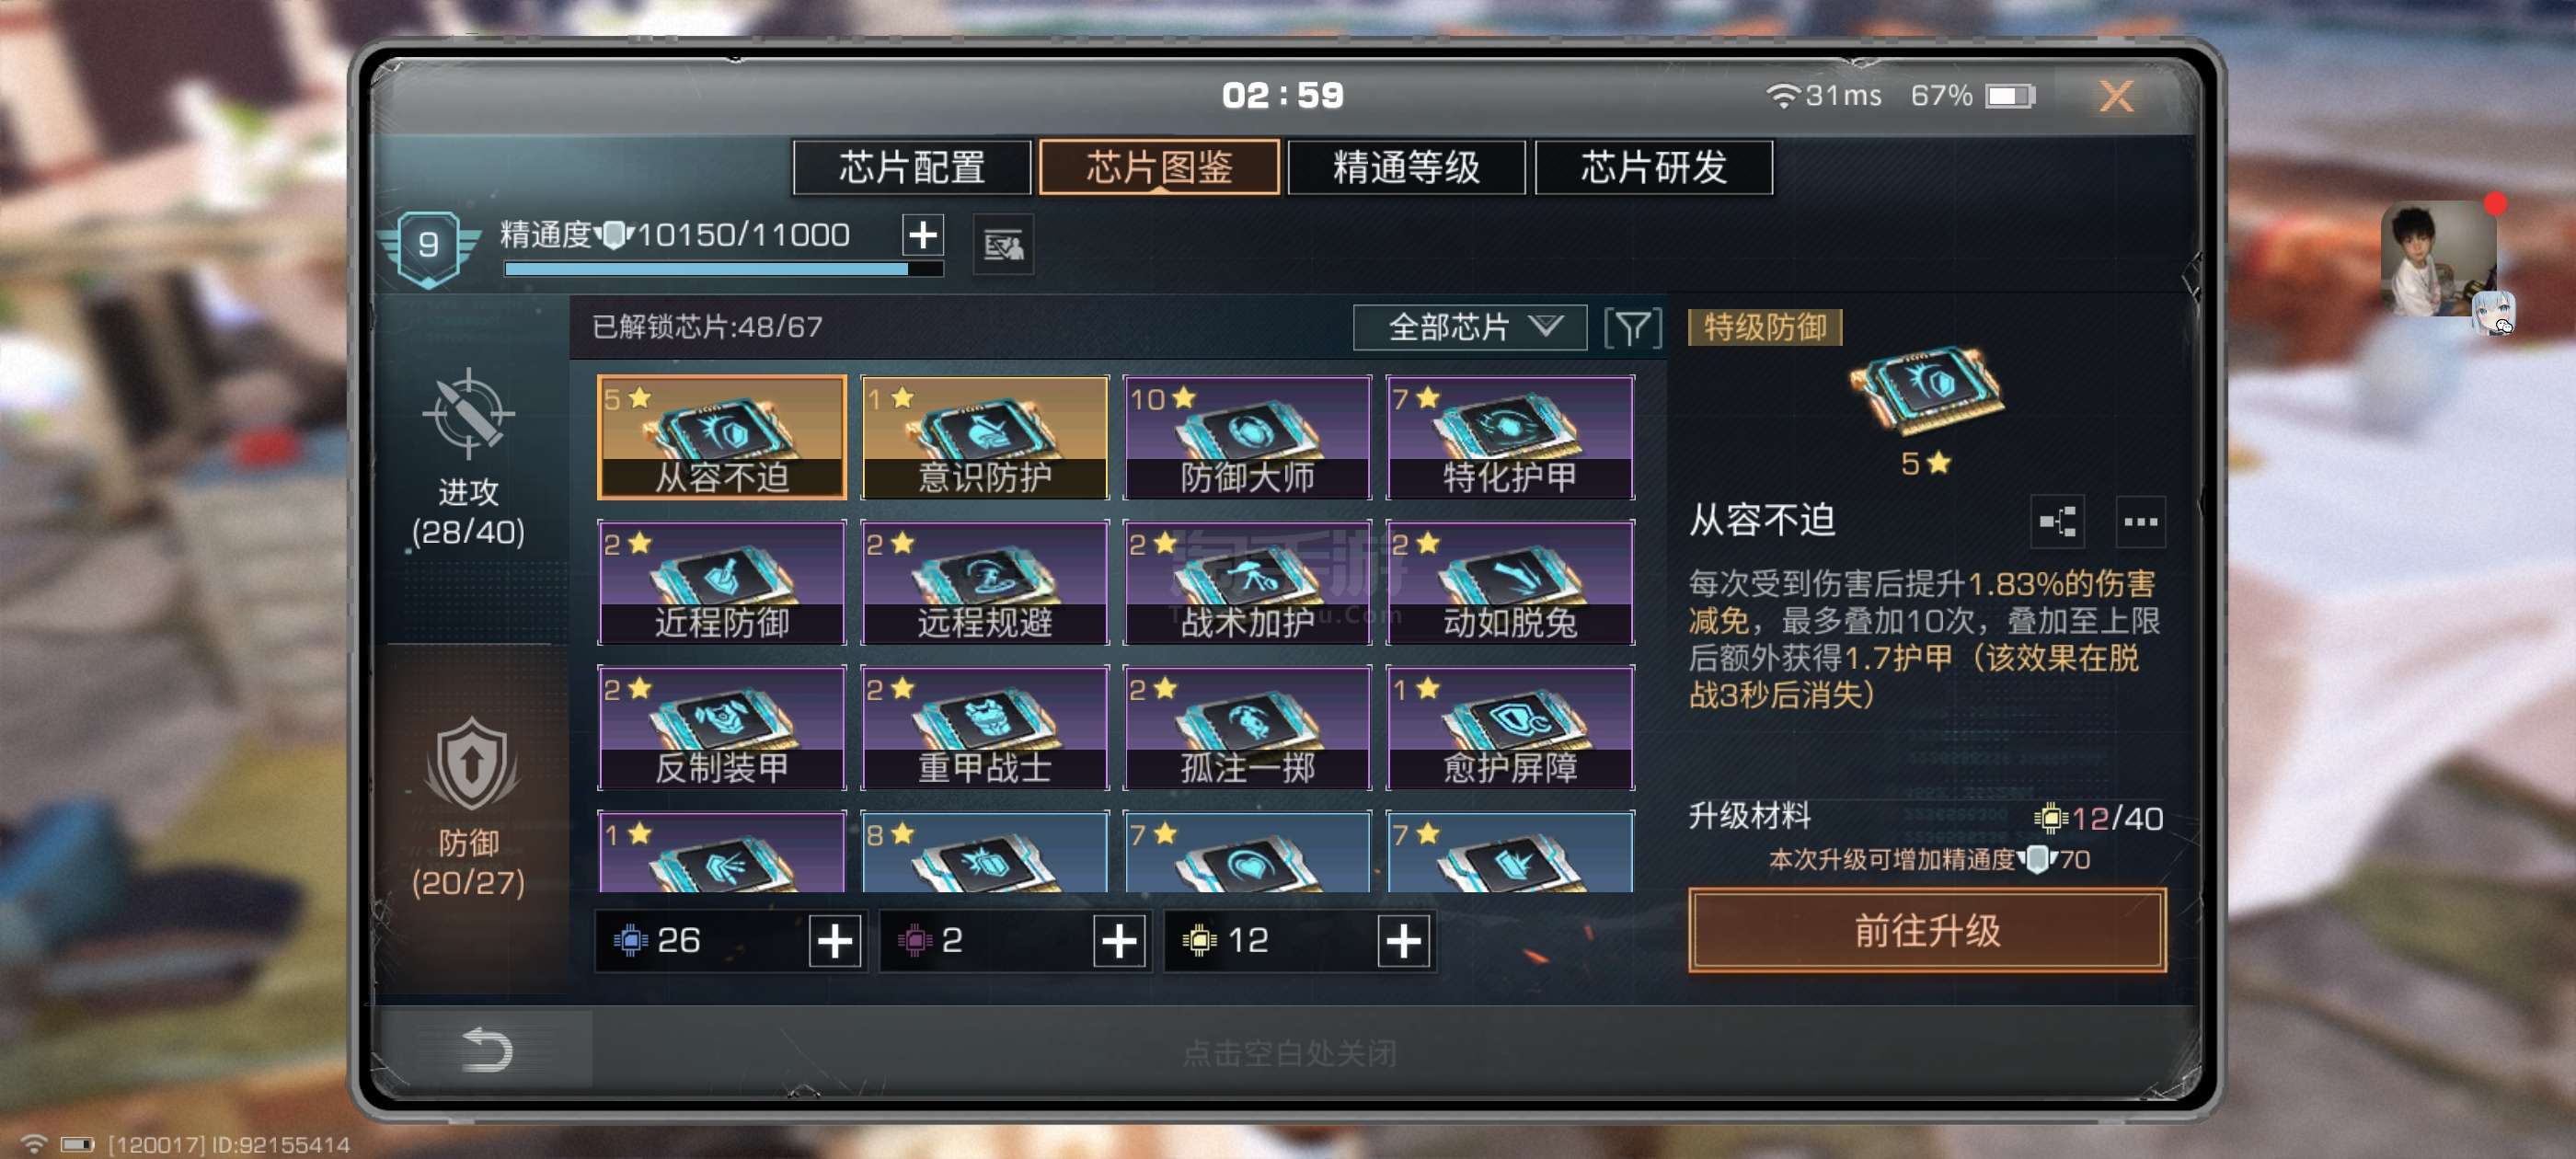Select the 防御大师 chip card
This screenshot has width=2576, height=1159.
tap(1246, 437)
